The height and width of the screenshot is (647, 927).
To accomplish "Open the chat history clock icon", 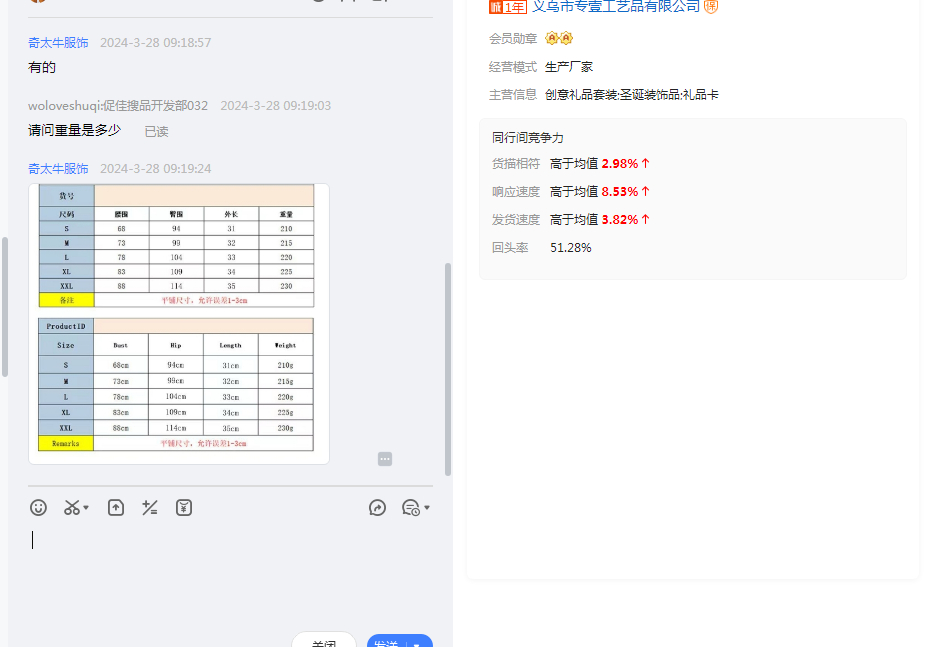I will (410, 508).
